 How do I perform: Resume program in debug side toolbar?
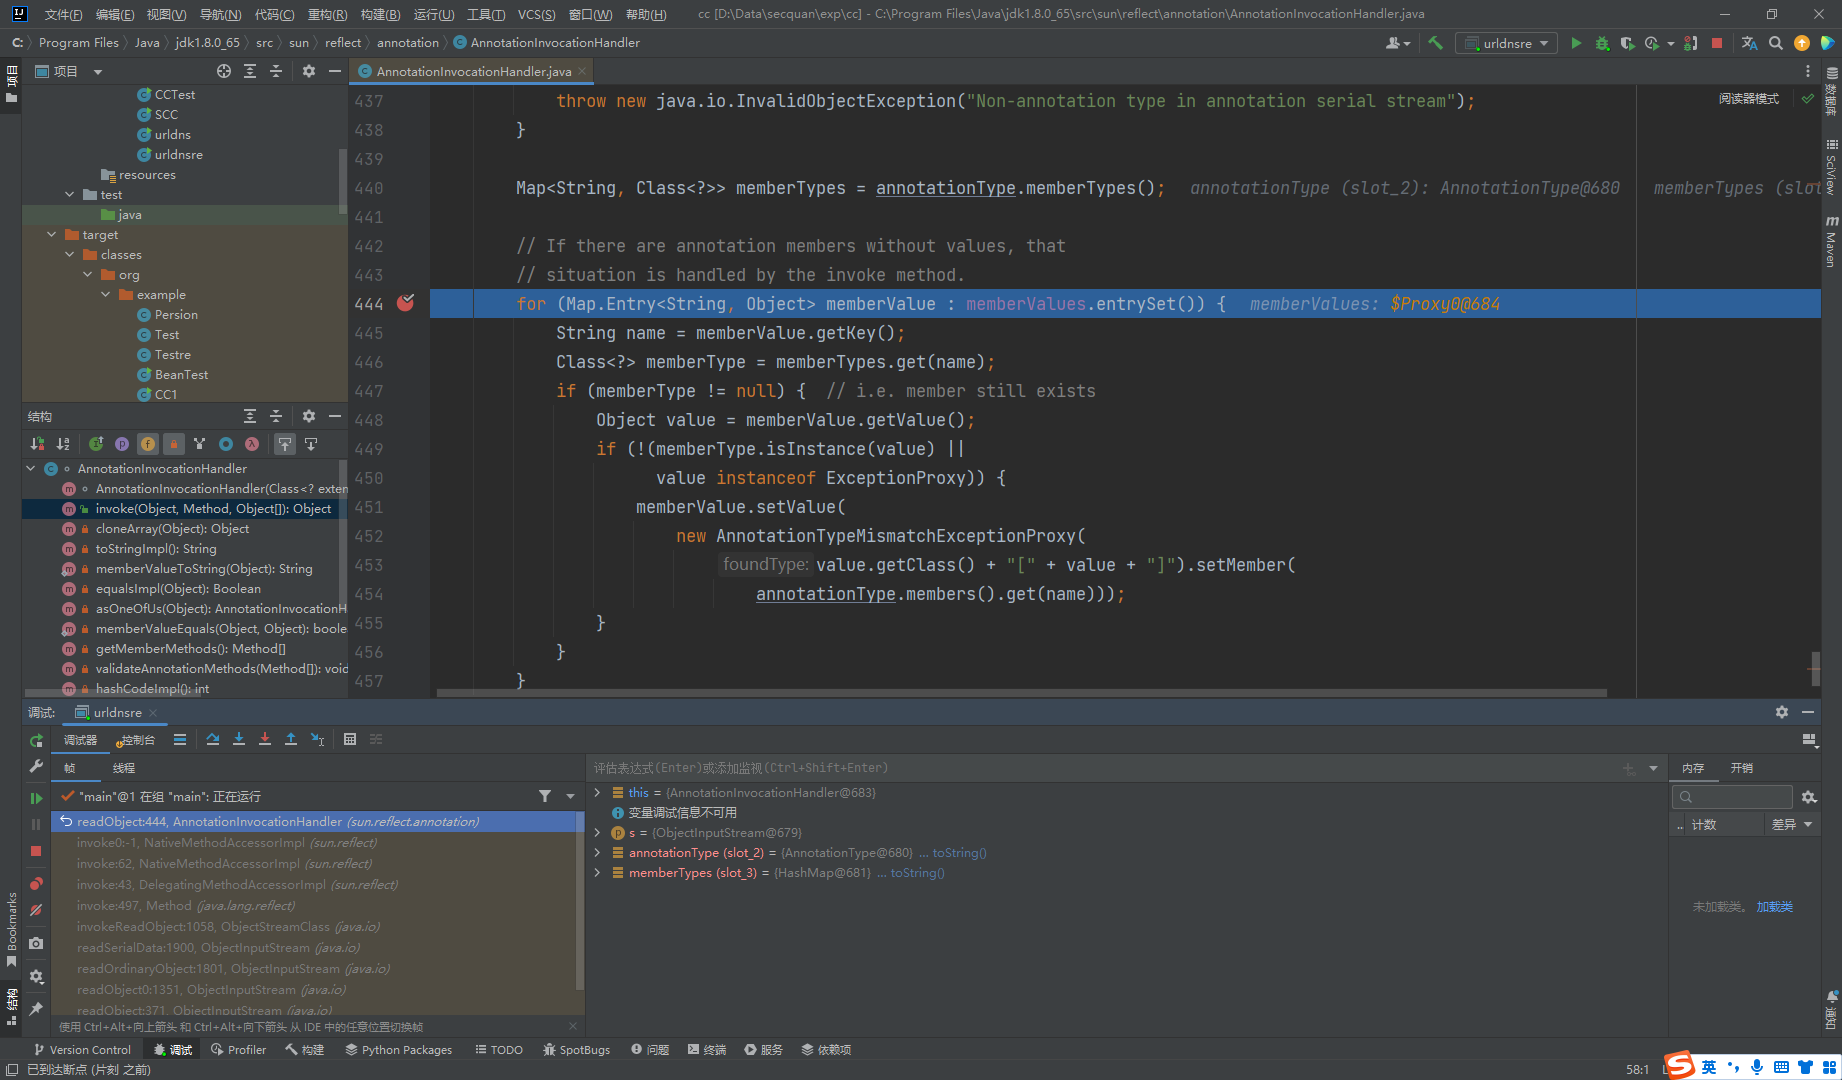[x=36, y=798]
